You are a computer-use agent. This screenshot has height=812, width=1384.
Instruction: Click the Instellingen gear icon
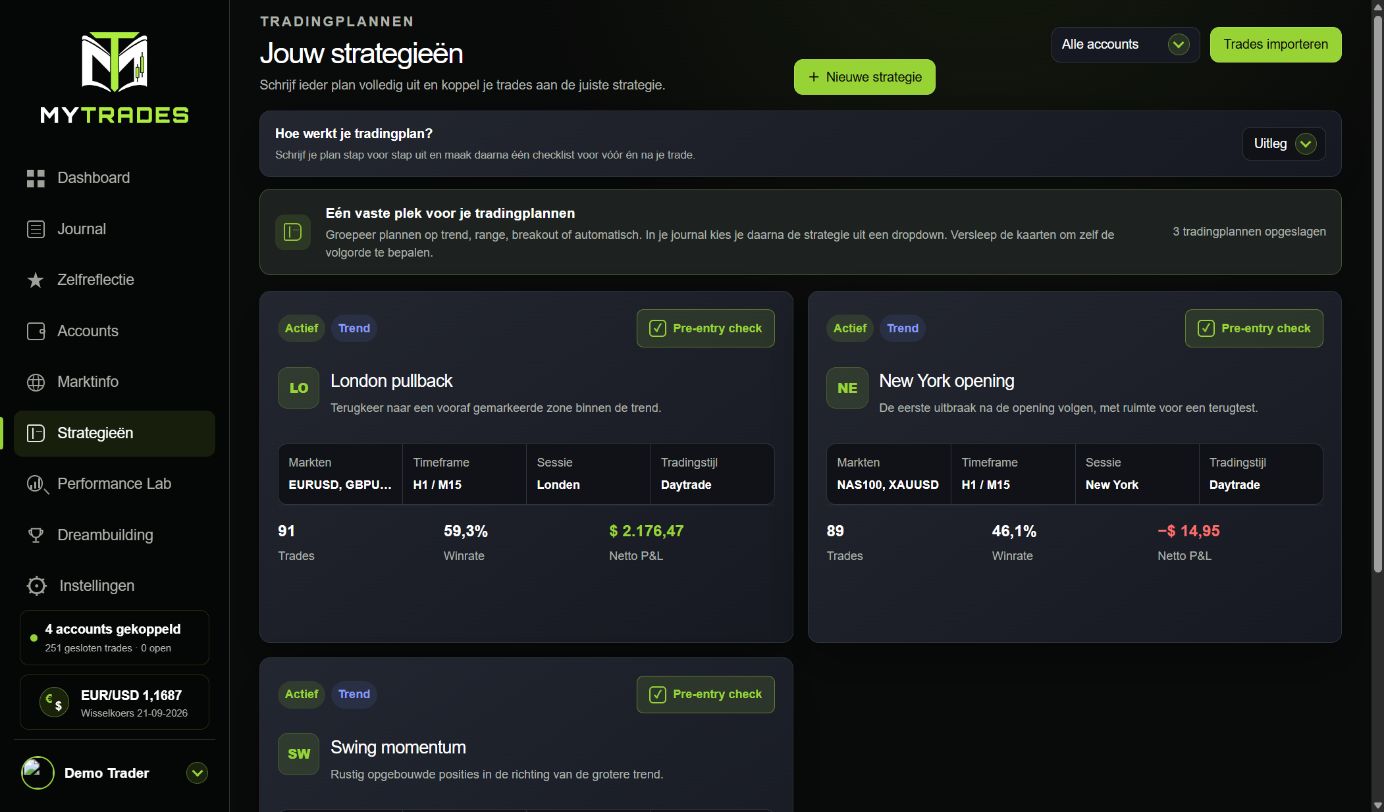(x=37, y=586)
